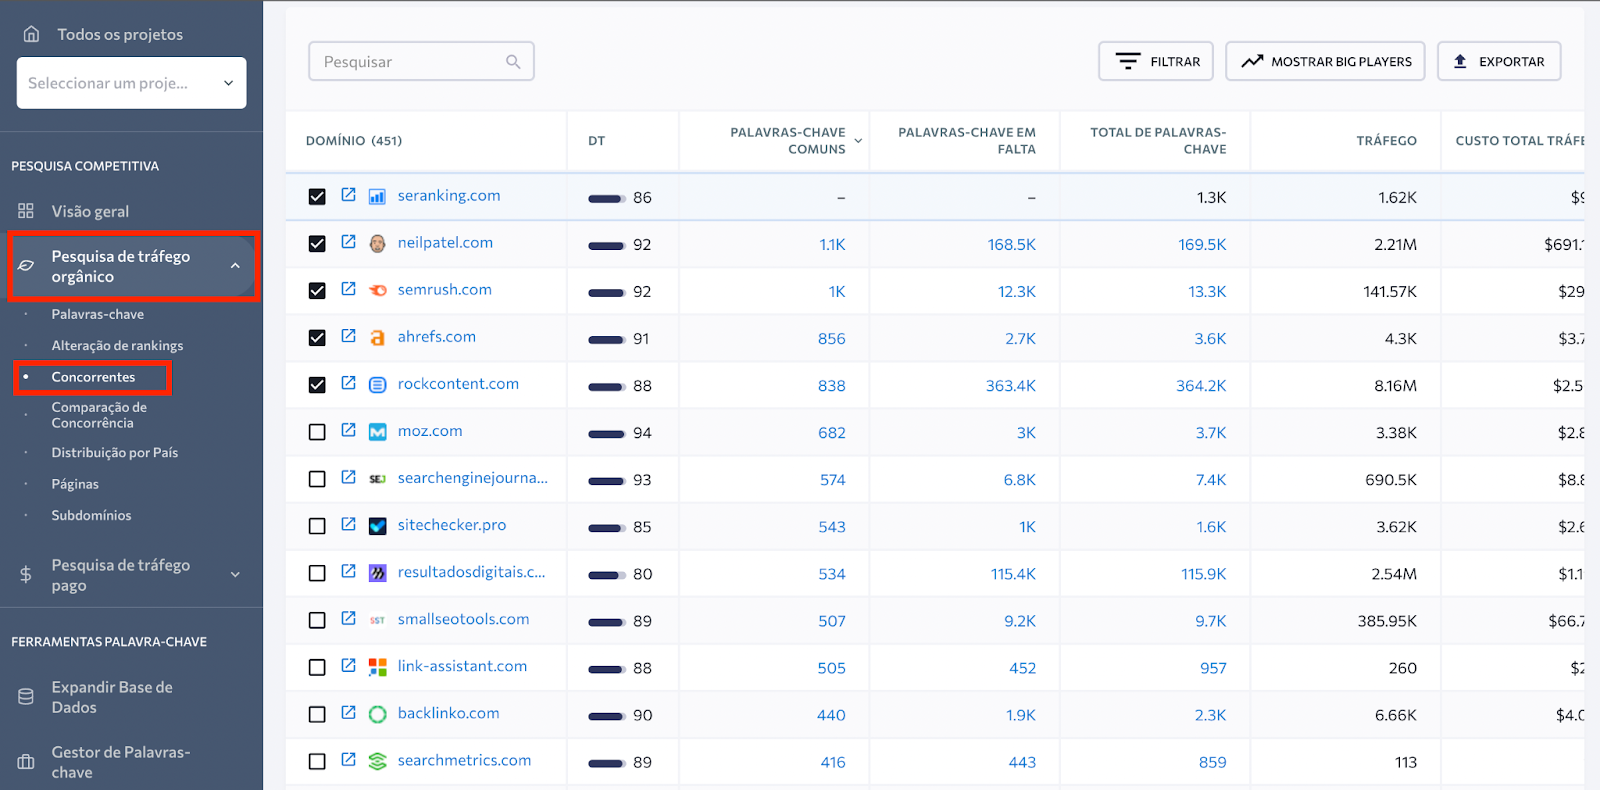The height and width of the screenshot is (790, 1600).
Task: Uncheck the seranking.com checkbox
Action: click(317, 197)
